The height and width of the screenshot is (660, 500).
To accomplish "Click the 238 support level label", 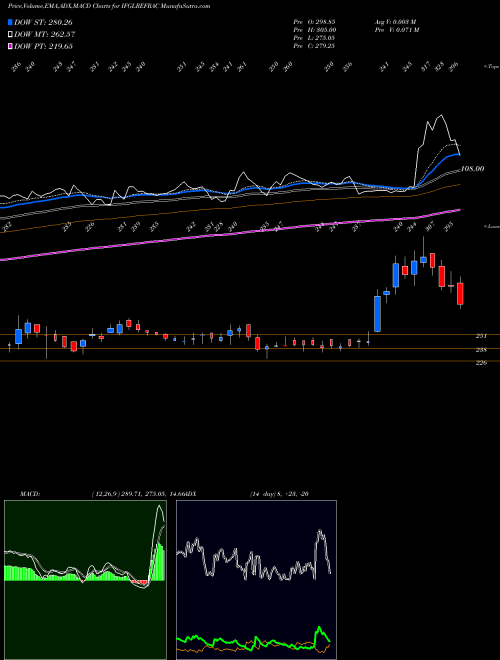I will coord(481,350).
